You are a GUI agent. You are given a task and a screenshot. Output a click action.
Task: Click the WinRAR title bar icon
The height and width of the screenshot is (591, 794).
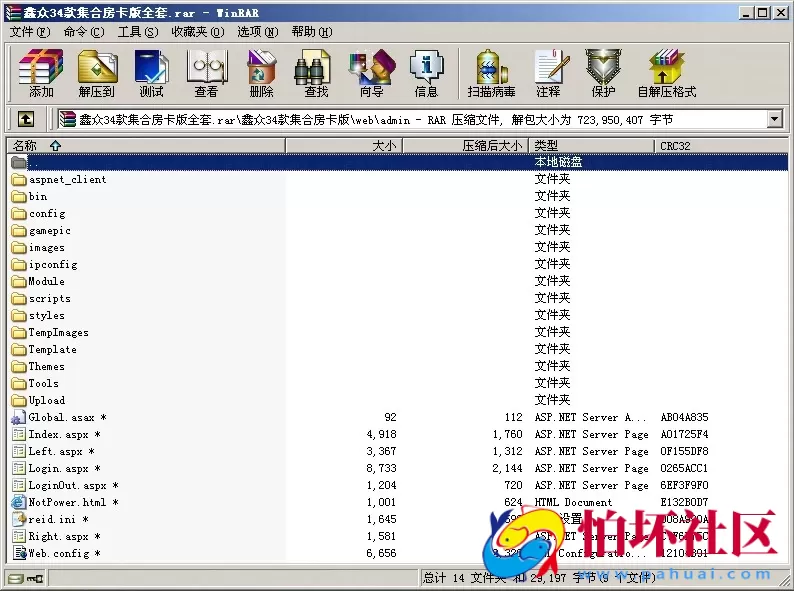pos(13,13)
